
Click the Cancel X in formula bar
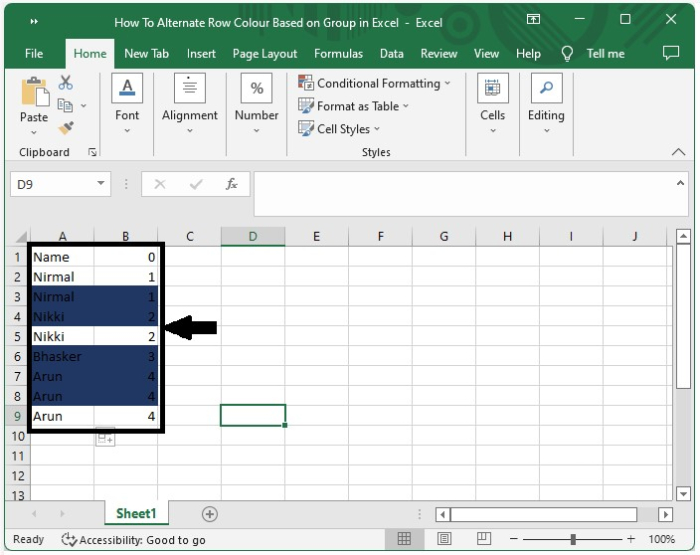coord(160,184)
